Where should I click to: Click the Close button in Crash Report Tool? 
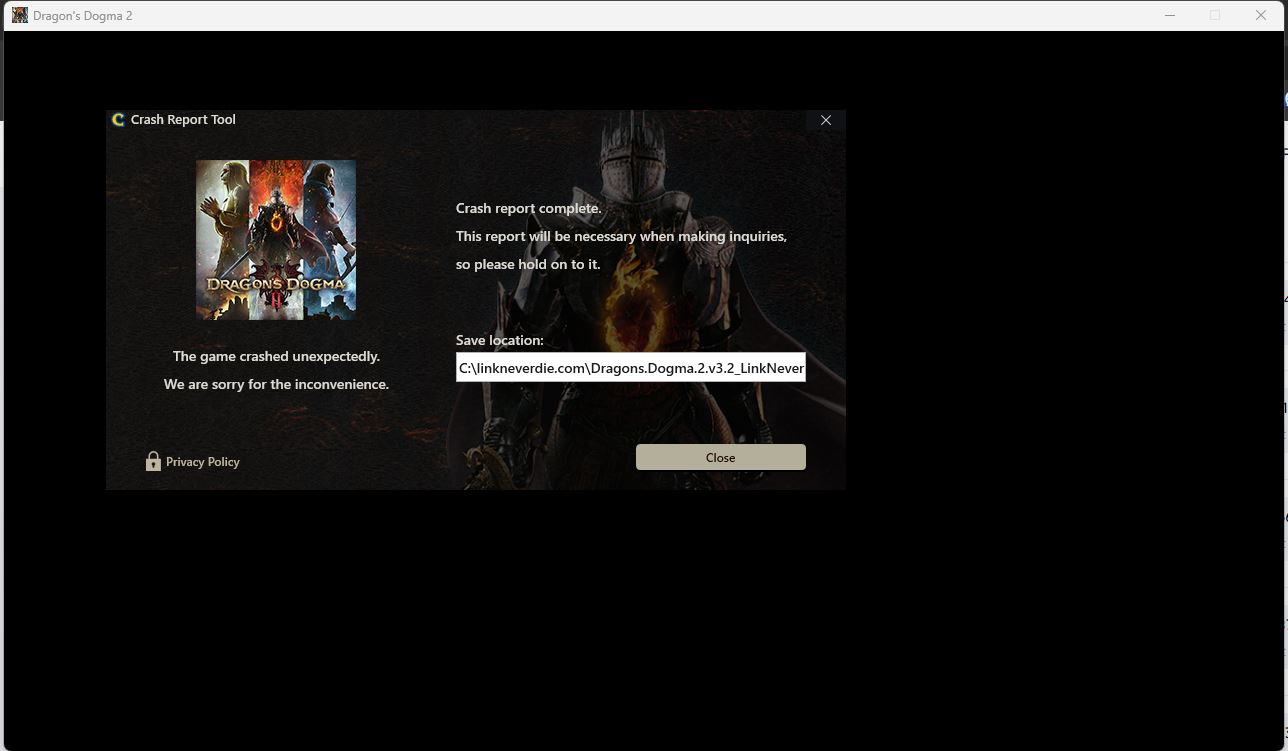[x=720, y=457]
